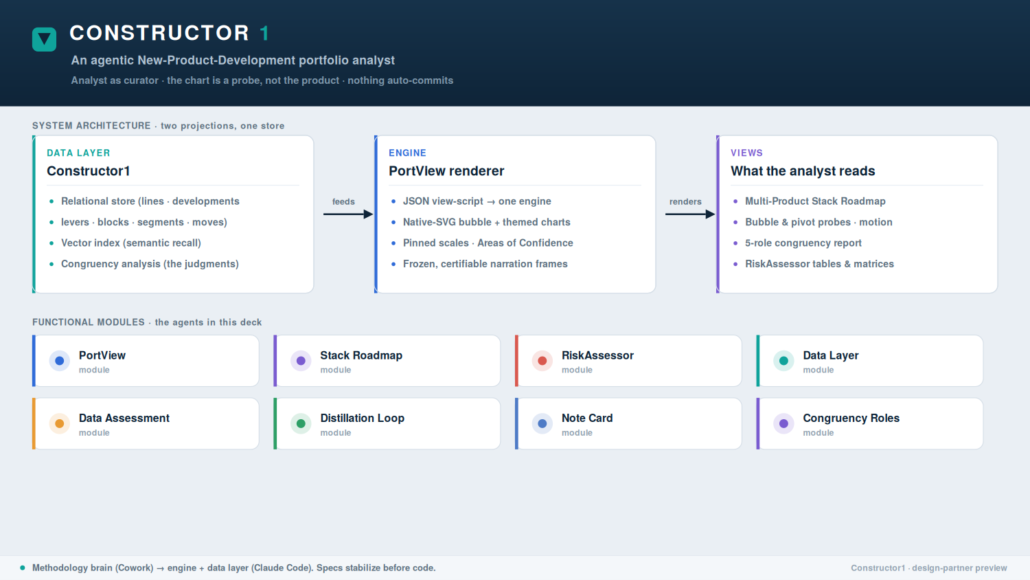Click the ENGINE label
Viewport: 1030px width, 580px height.
pyautogui.click(x=407, y=152)
